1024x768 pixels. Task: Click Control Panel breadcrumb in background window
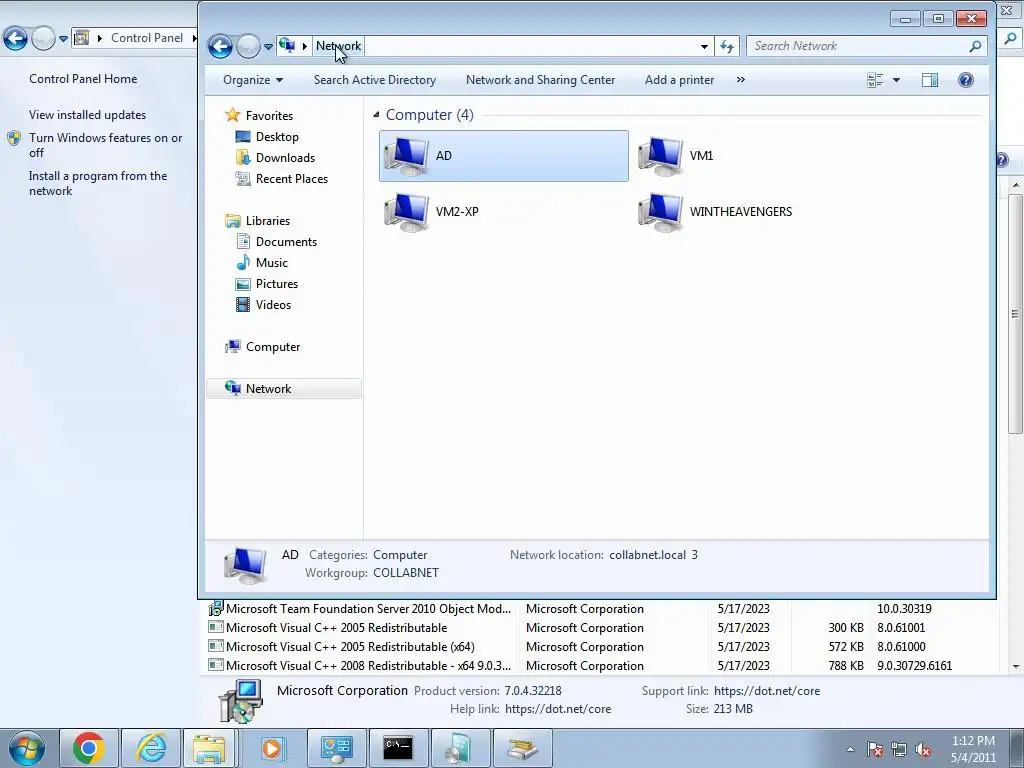tap(147, 38)
